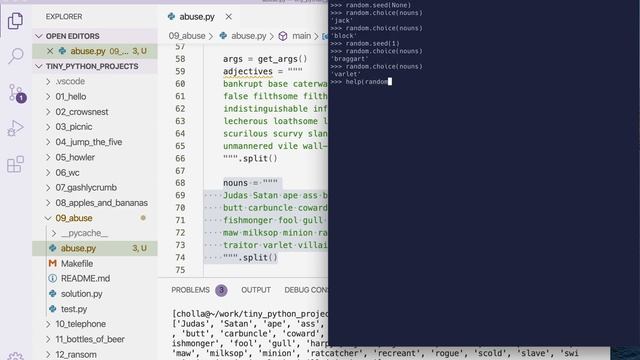Click the Makefile M icon
The image size is (640, 360).
52,263
